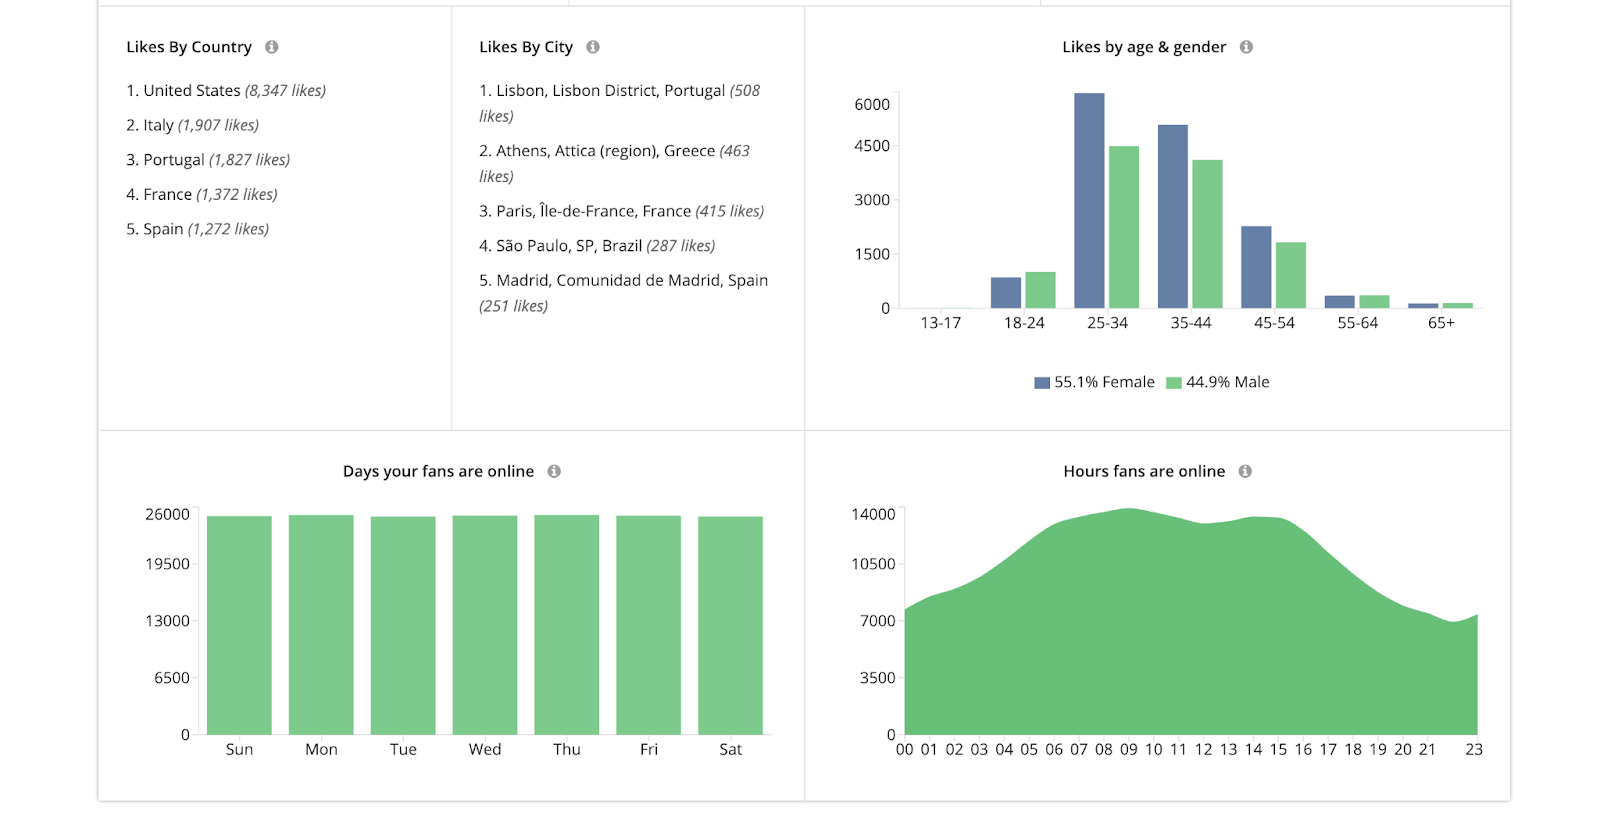Click info icon next to Likes By Country
Viewport: 1600px width, 824px height.
(x=271, y=47)
